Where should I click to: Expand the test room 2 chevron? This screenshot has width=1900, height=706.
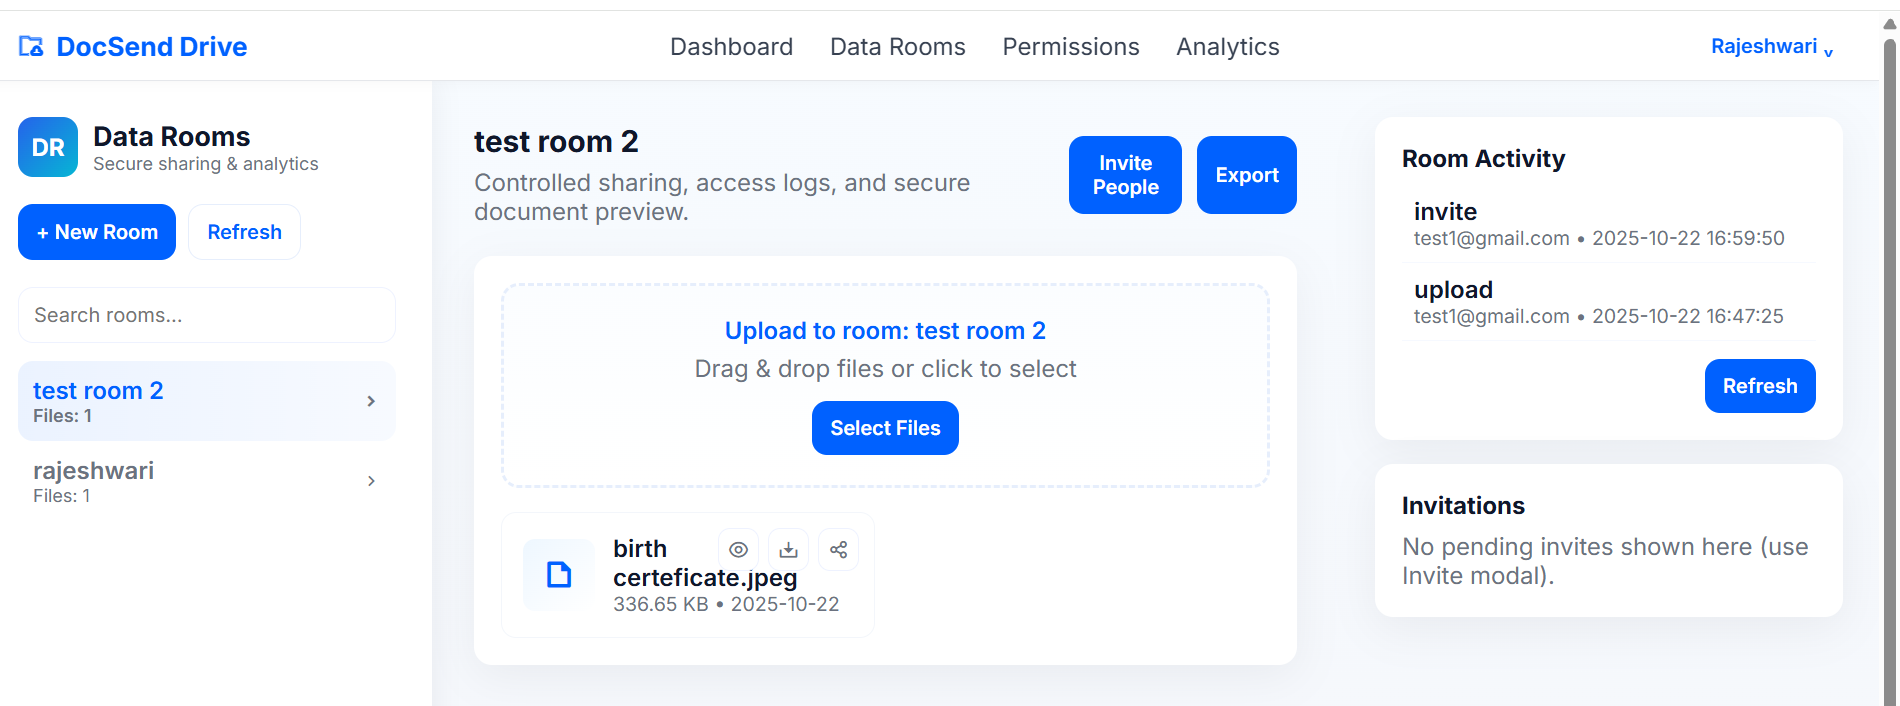coord(371,401)
